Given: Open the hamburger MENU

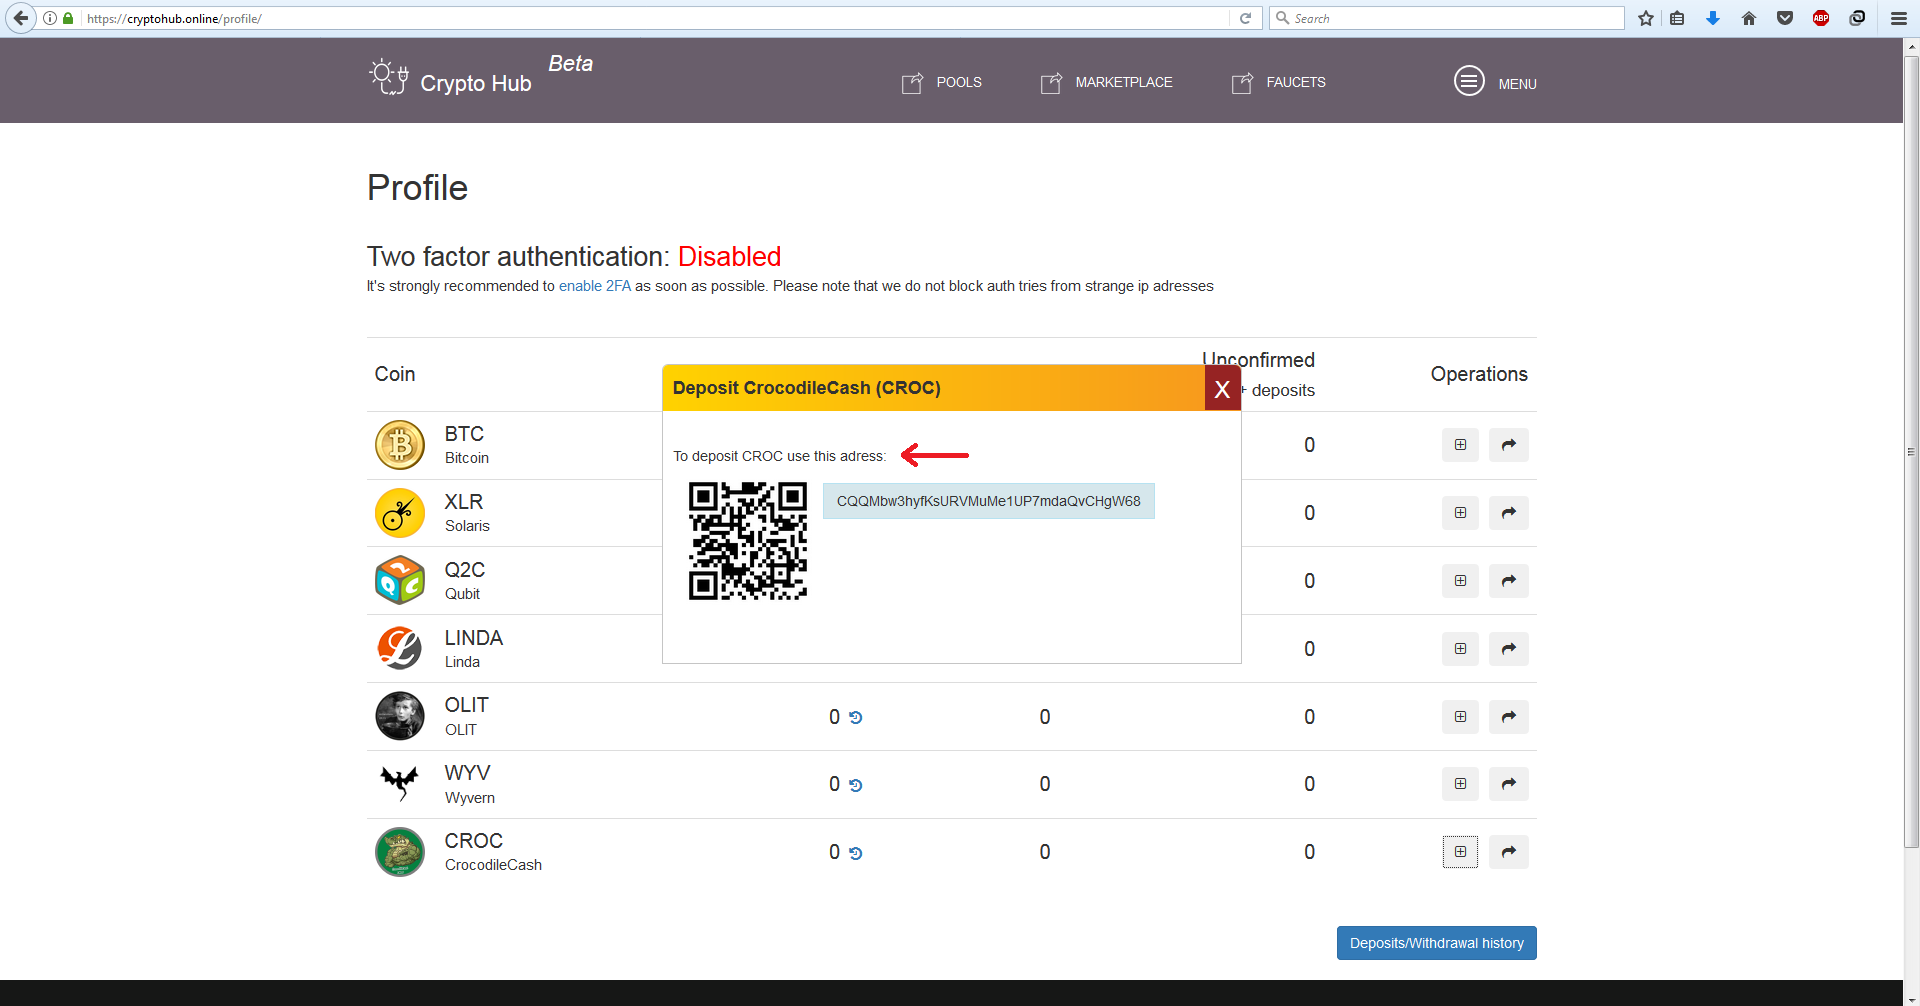Looking at the screenshot, I should point(1495,82).
